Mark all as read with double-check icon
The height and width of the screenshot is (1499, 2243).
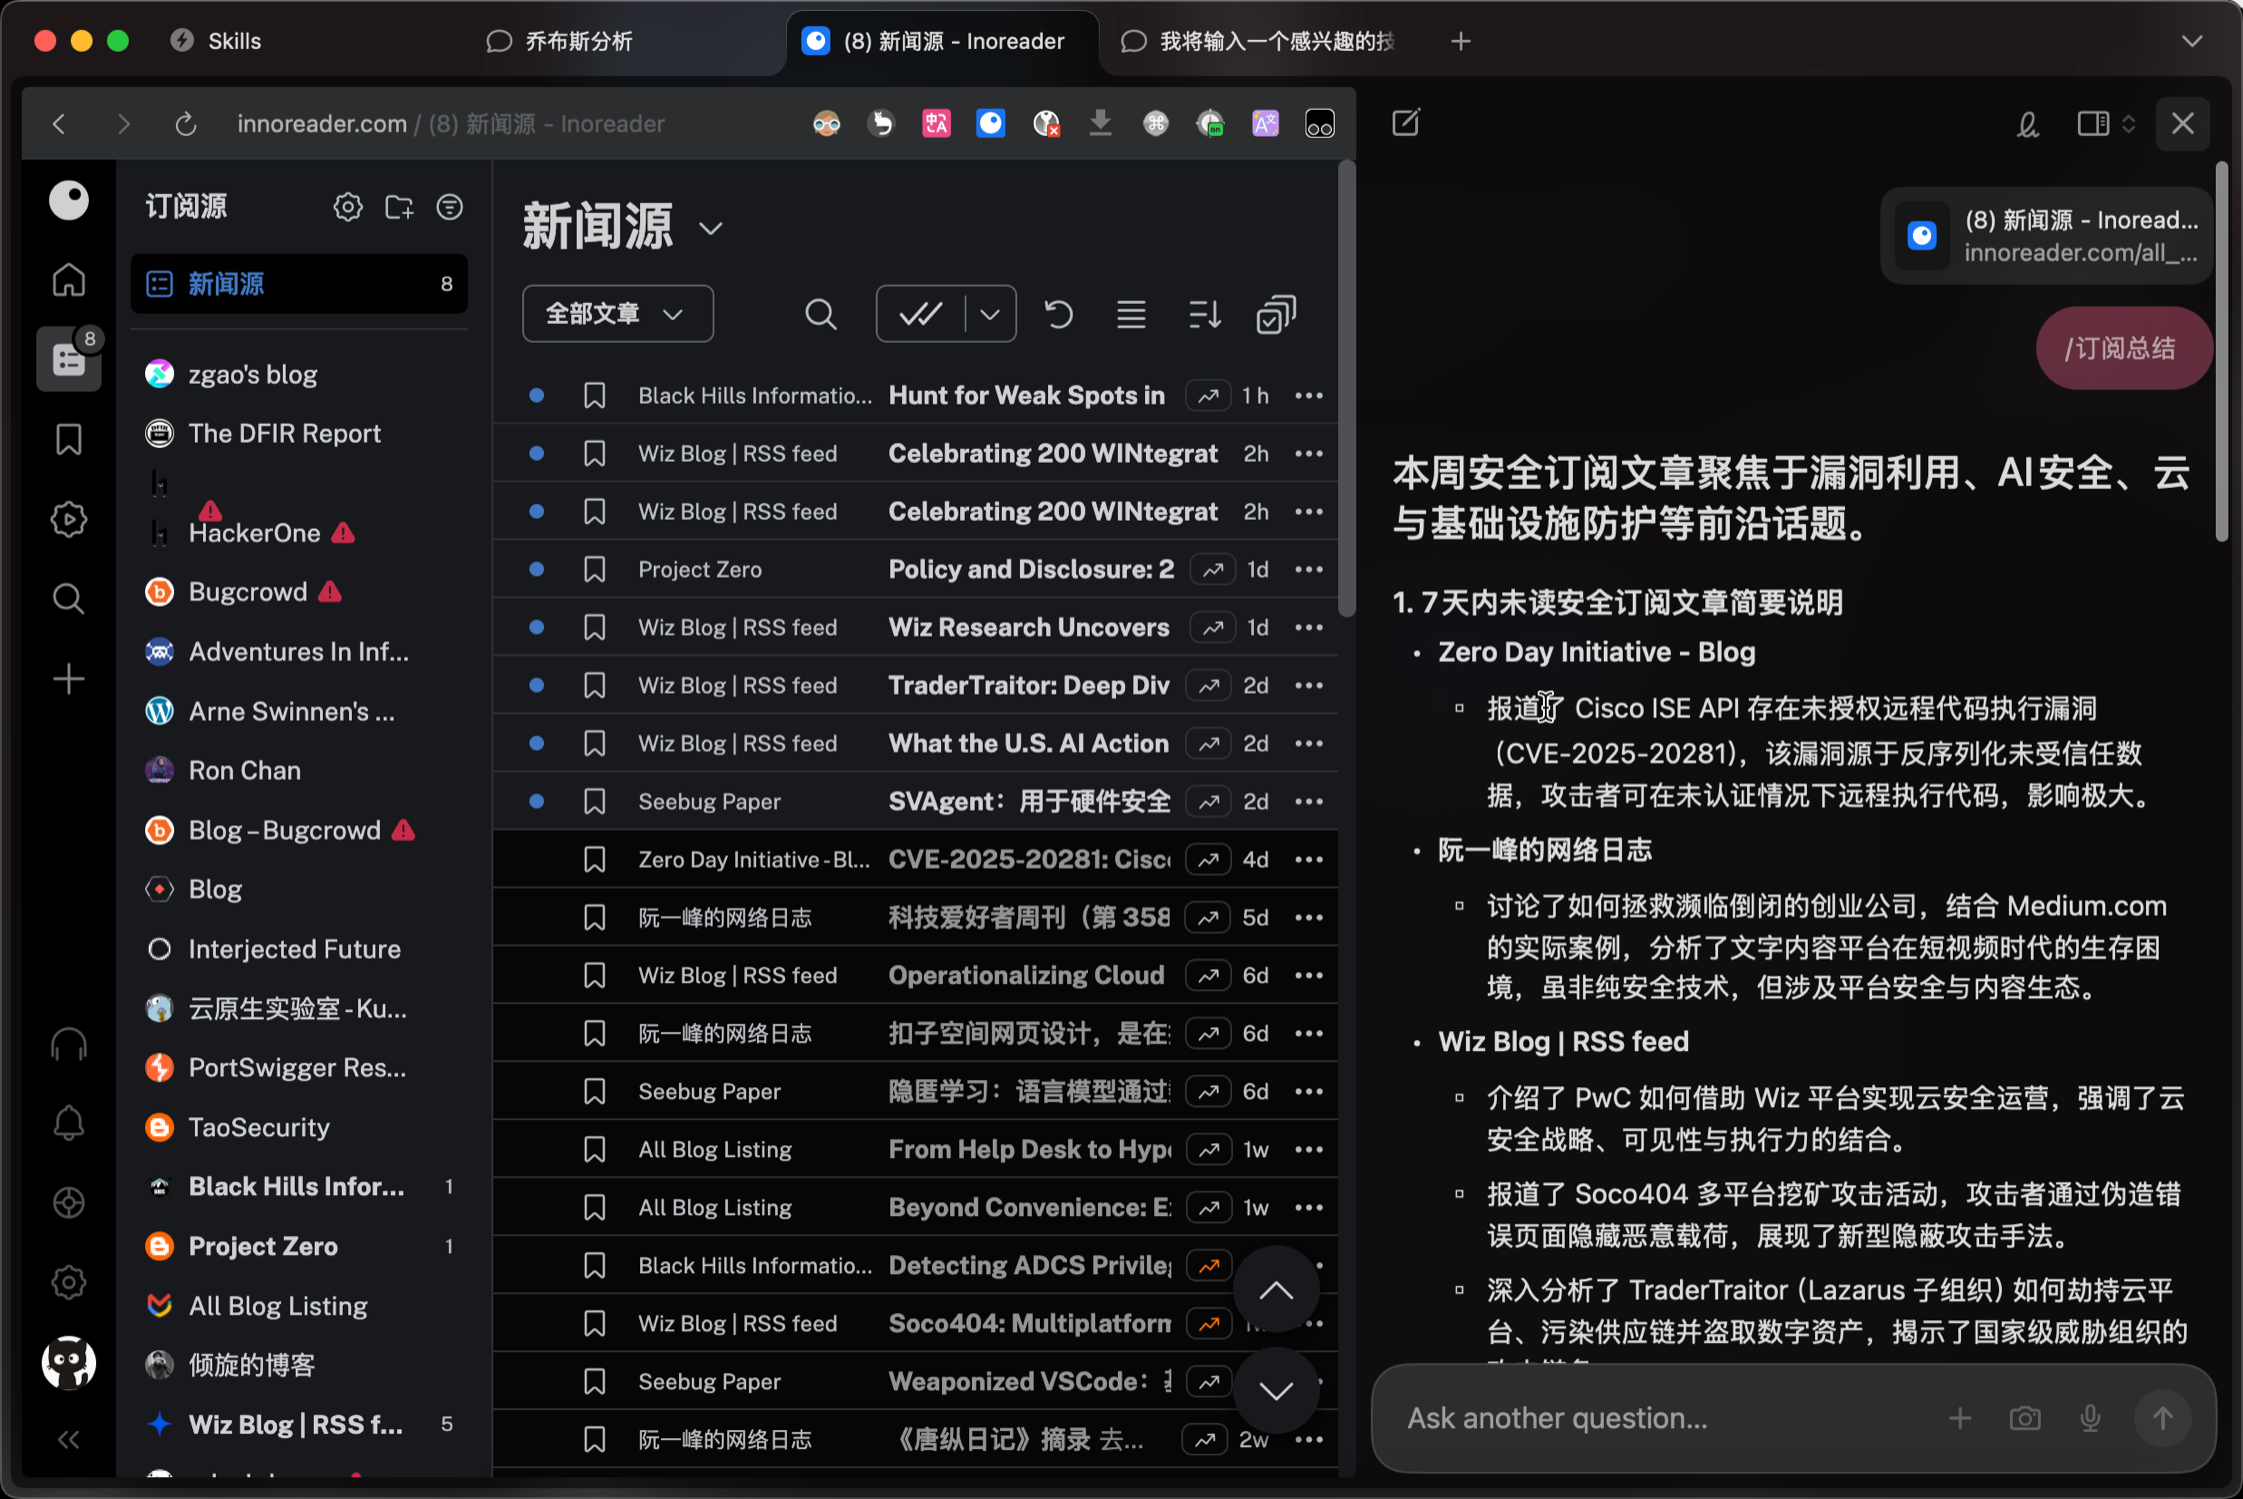pyautogui.click(x=920, y=314)
